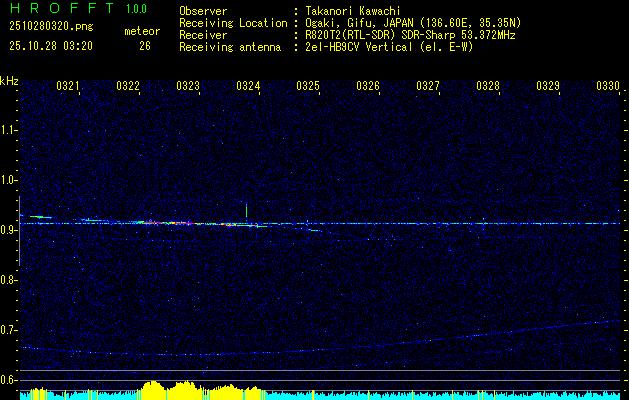Click the R820T2(RTL-SDR) receiver description
This screenshot has width=629, height=400.
tap(410, 35)
